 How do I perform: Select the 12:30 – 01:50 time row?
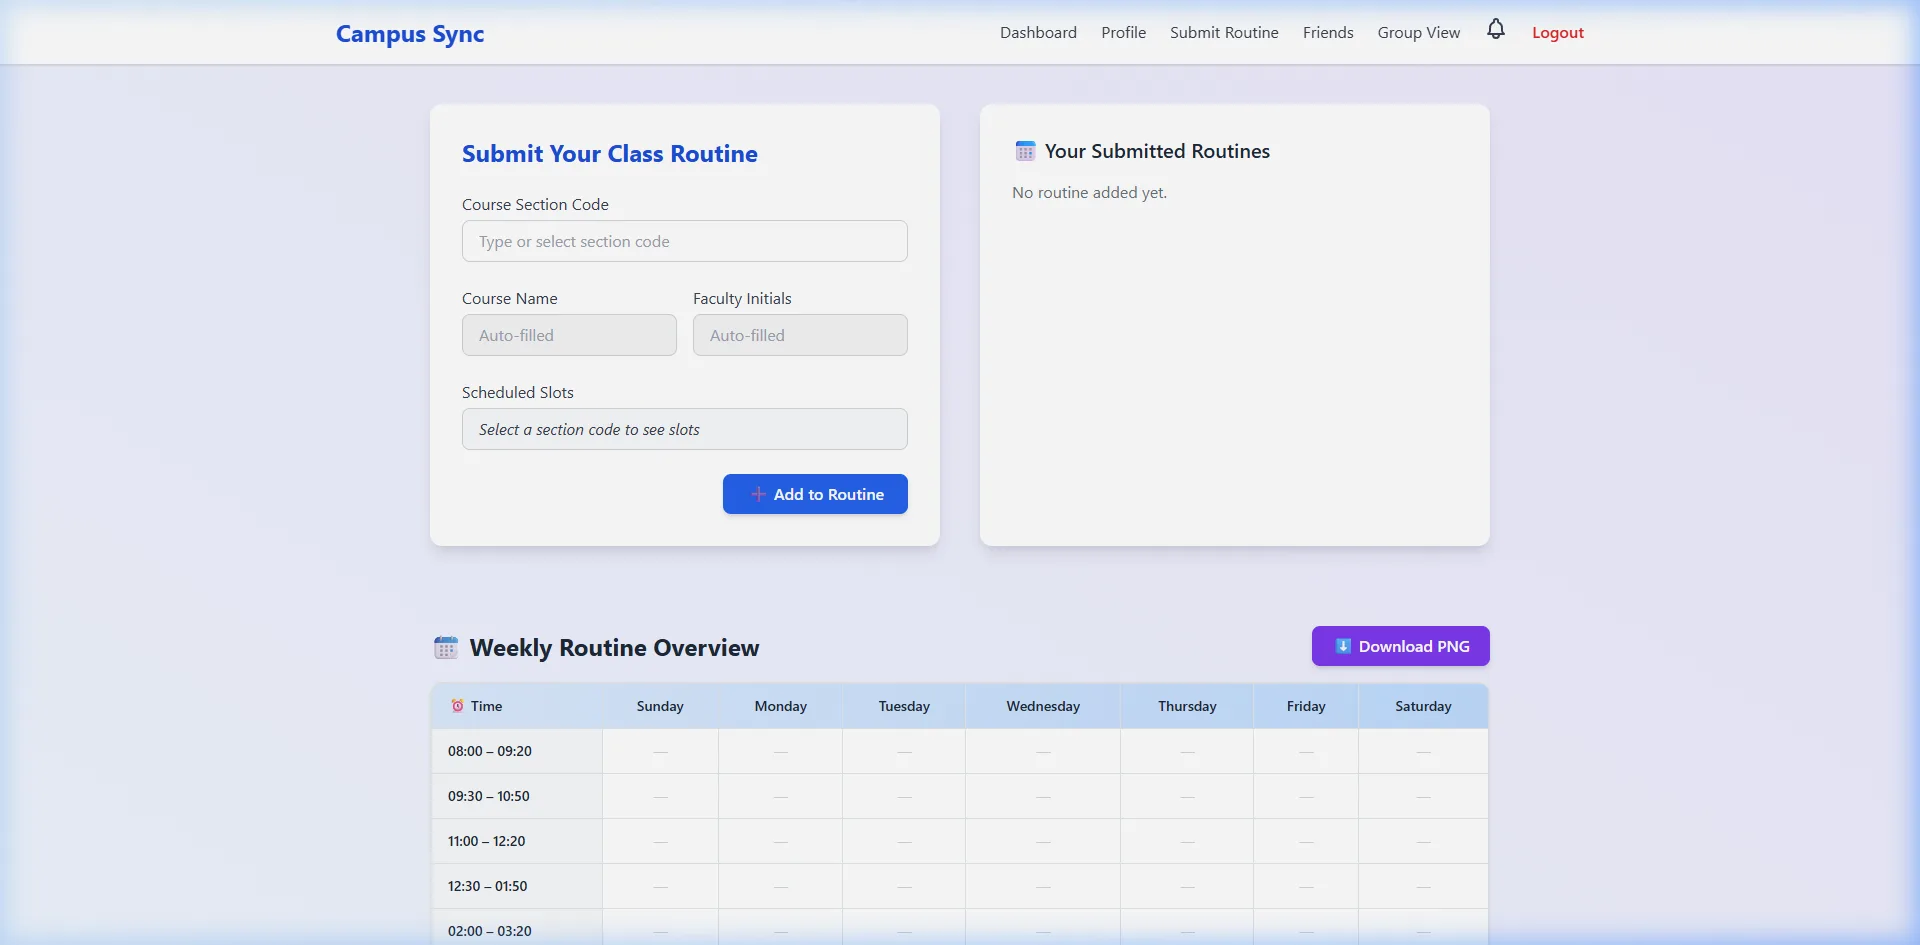point(960,886)
